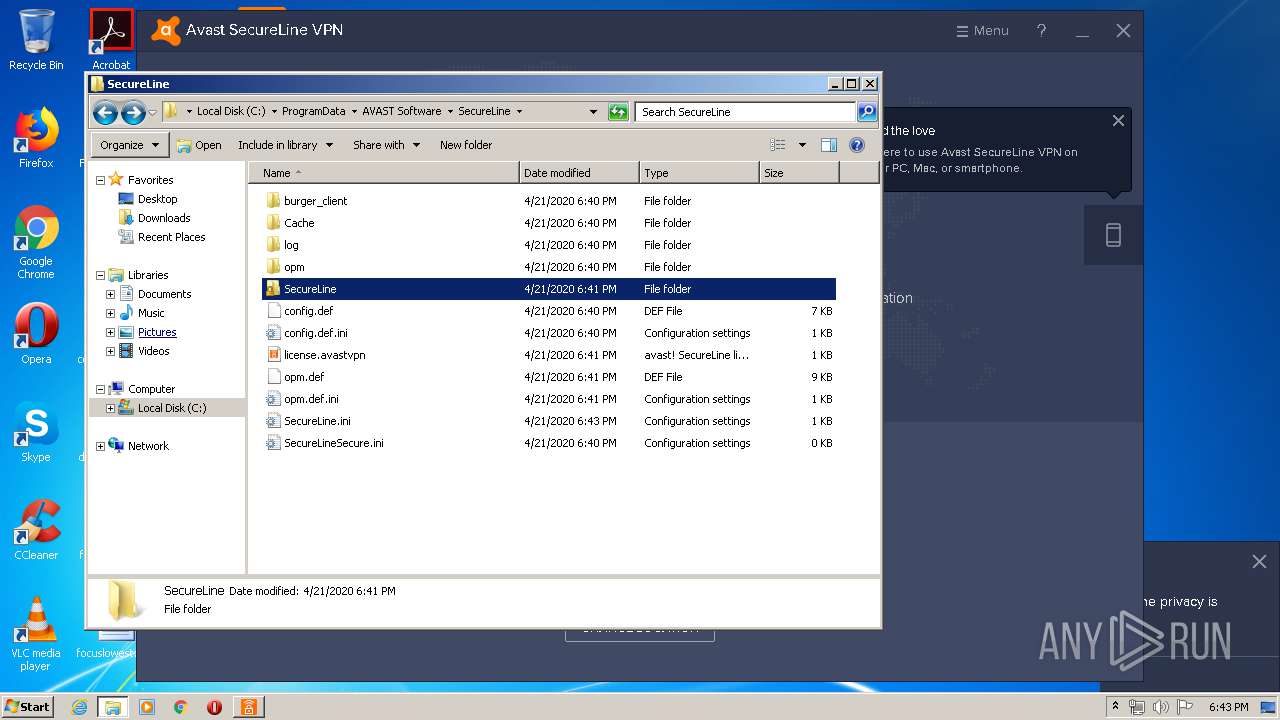Select the Google Chrome desktop shortcut
Viewport: 1280px width, 720px height.
(x=36, y=243)
